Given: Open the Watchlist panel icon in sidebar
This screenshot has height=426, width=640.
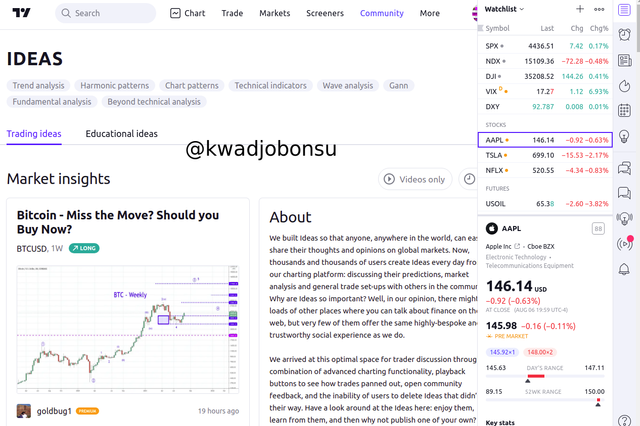Looking at the screenshot, I should (x=624, y=9).
